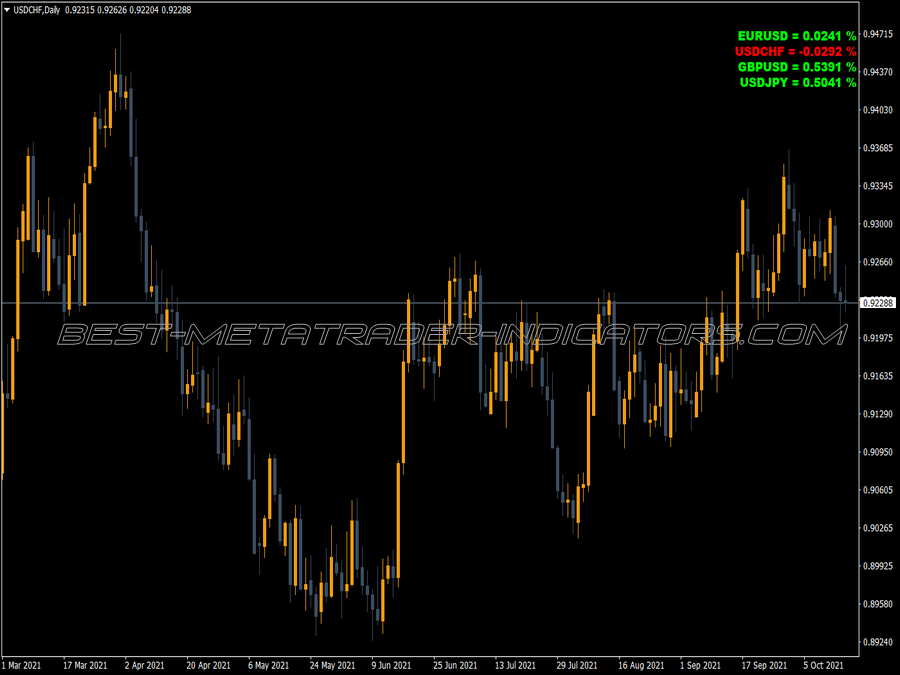Viewport: 900px width, 675px height.
Task: Click the USDJPY = 0.5041 % label
Action: [x=798, y=82]
